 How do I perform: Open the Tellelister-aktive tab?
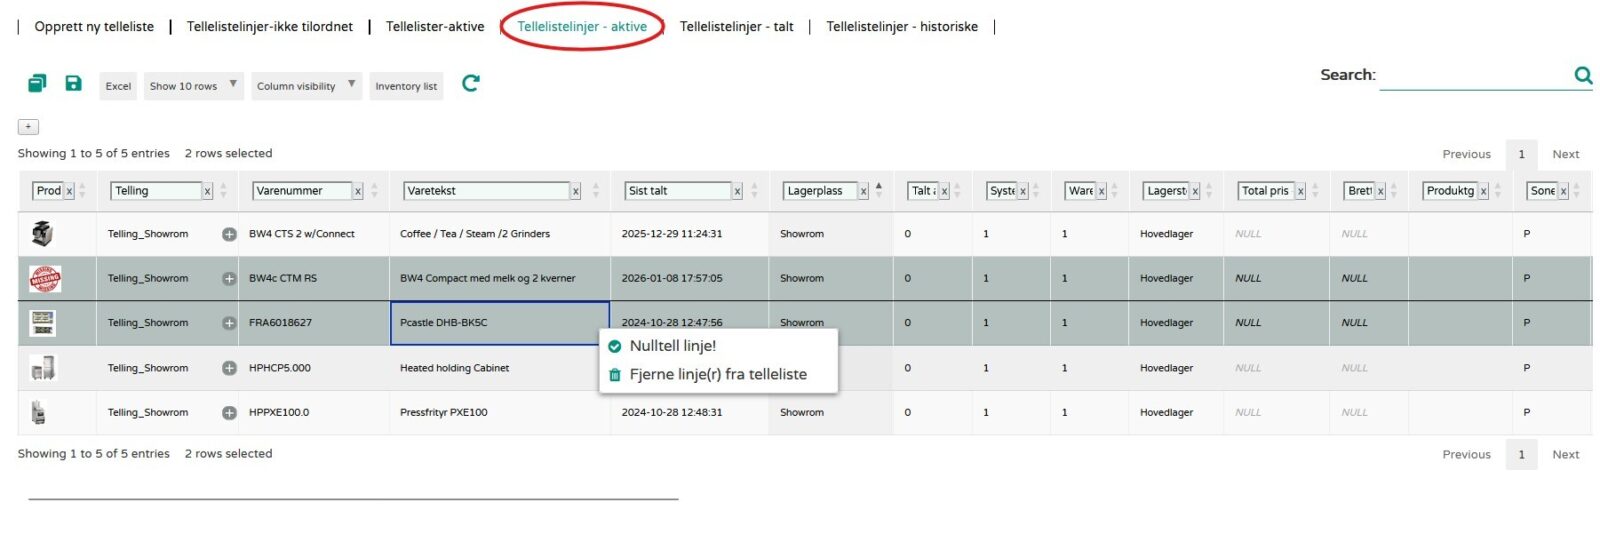[435, 27]
